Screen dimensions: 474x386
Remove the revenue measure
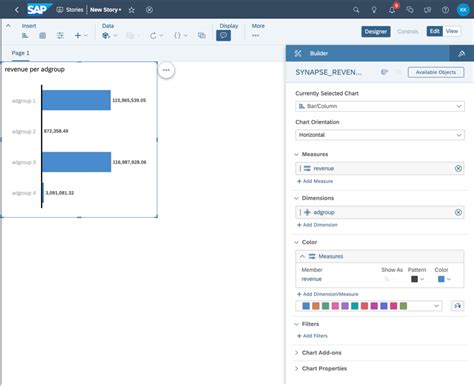458,169
